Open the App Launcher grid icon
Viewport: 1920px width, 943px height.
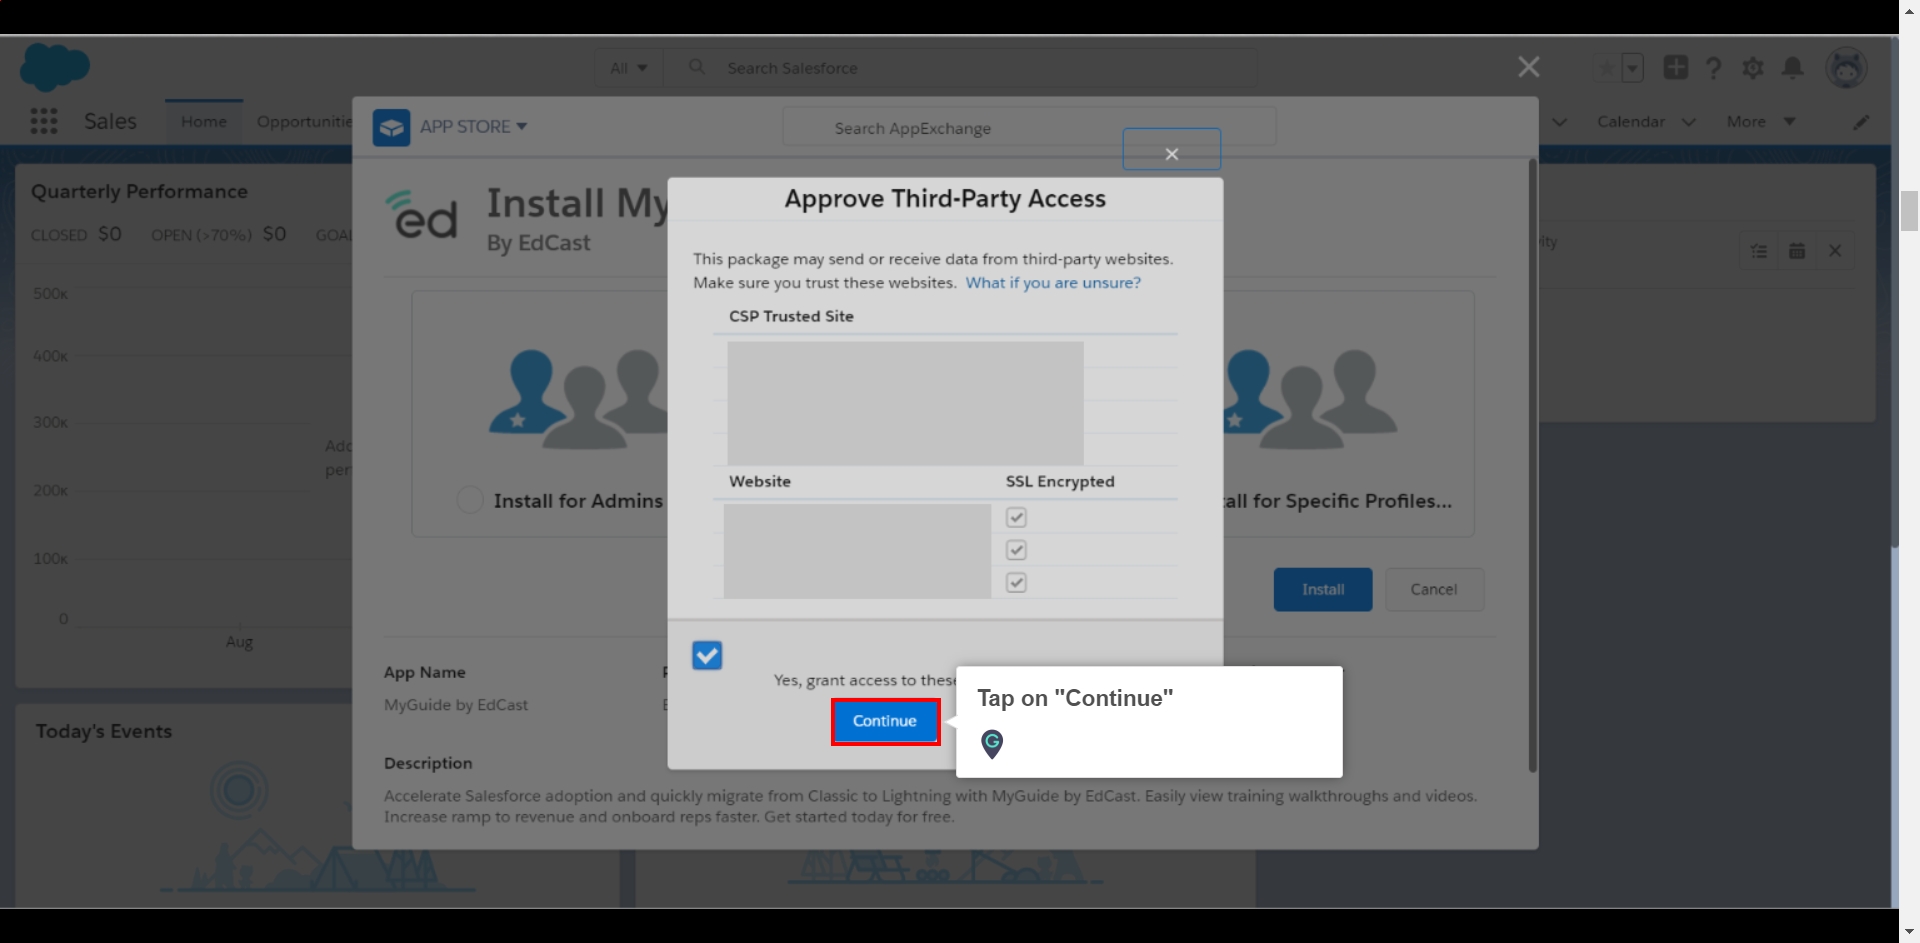click(44, 121)
